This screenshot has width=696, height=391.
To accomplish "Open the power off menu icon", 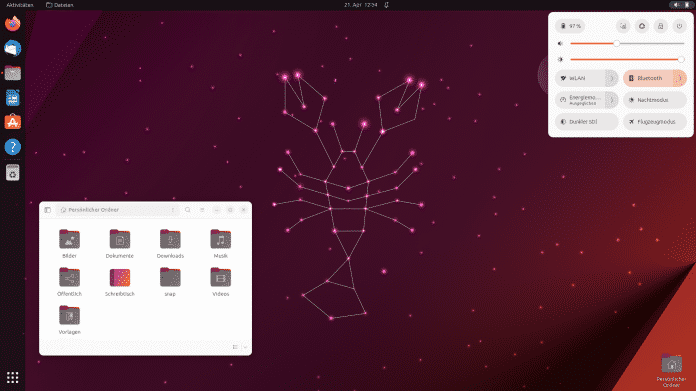I will coord(679,26).
